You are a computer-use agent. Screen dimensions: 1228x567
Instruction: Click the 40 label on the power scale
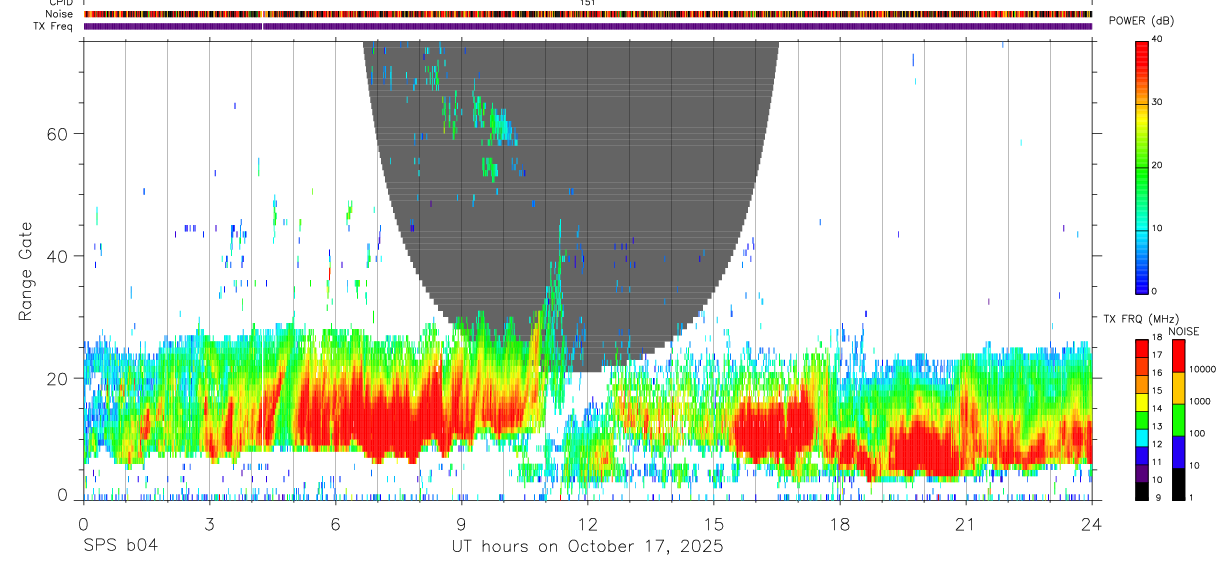(x=1156, y=39)
